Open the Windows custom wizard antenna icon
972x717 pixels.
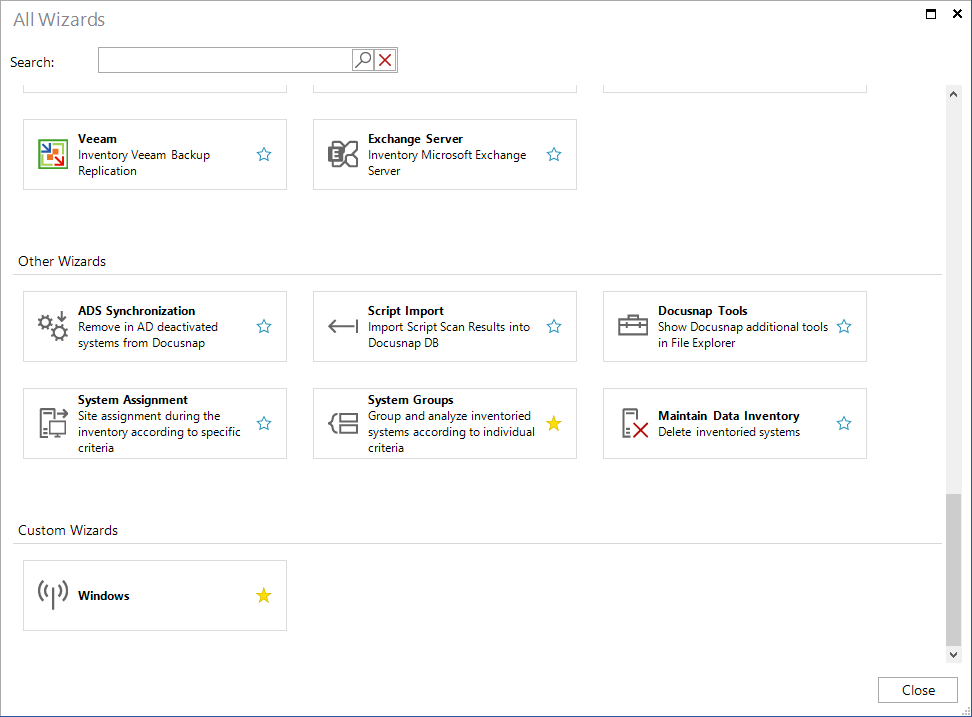click(52, 595)
